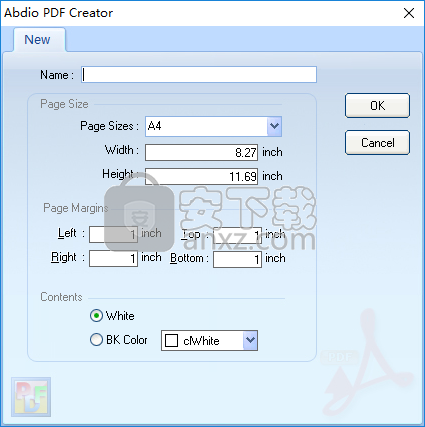Click the white color swatch beside clWhite
This screenshot has height=427, width=425.
172,341
